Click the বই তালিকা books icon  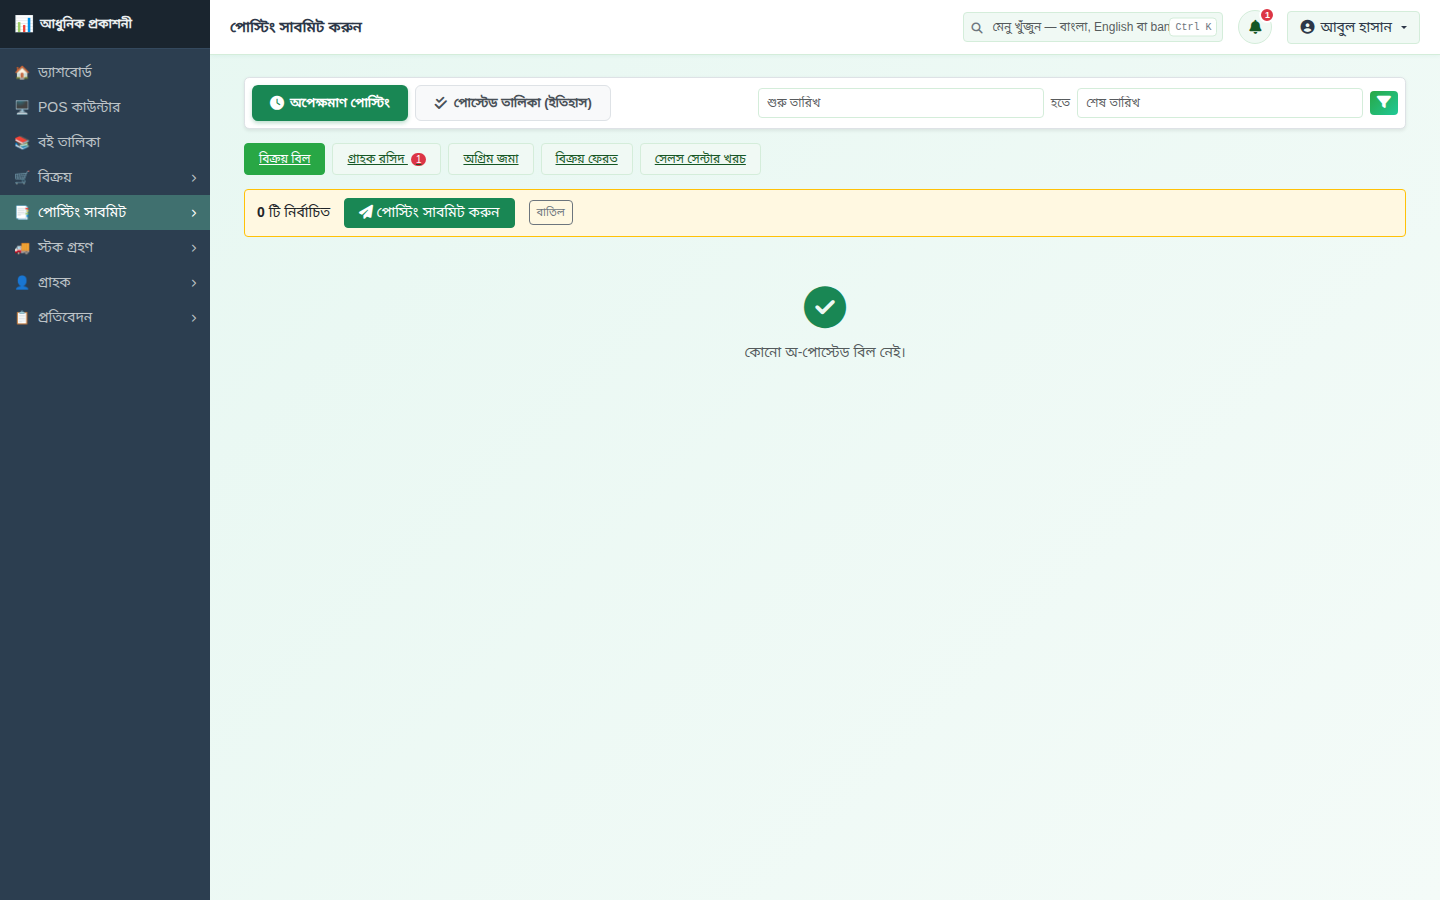click(22, 142)
